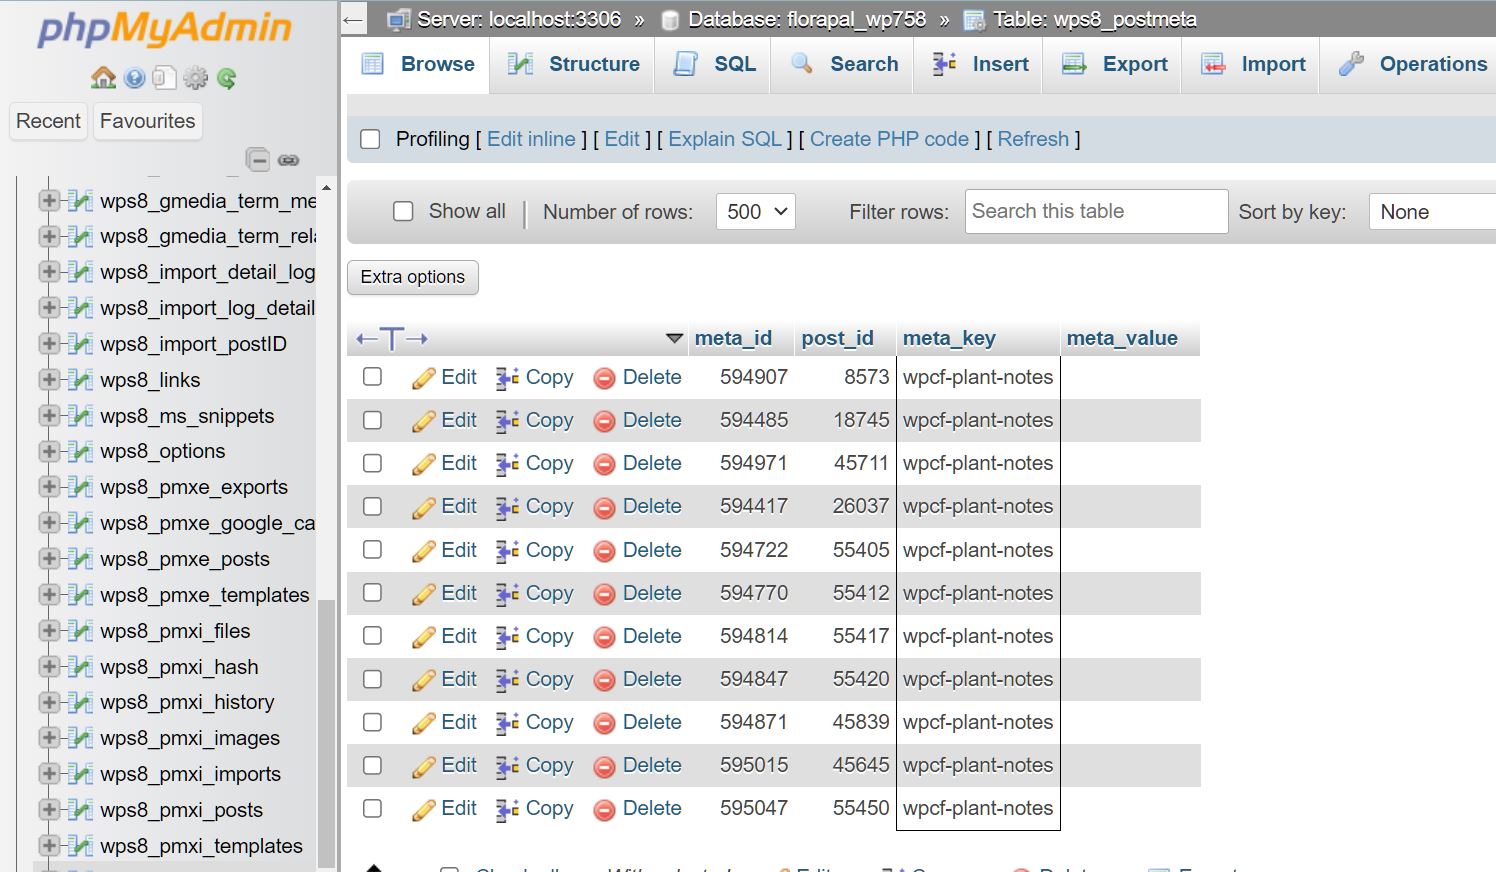This screenshot has width=1496, height=872.
Task: Expand wps8_pmxe_posts tree node
Action: click(x=49, y=559)
